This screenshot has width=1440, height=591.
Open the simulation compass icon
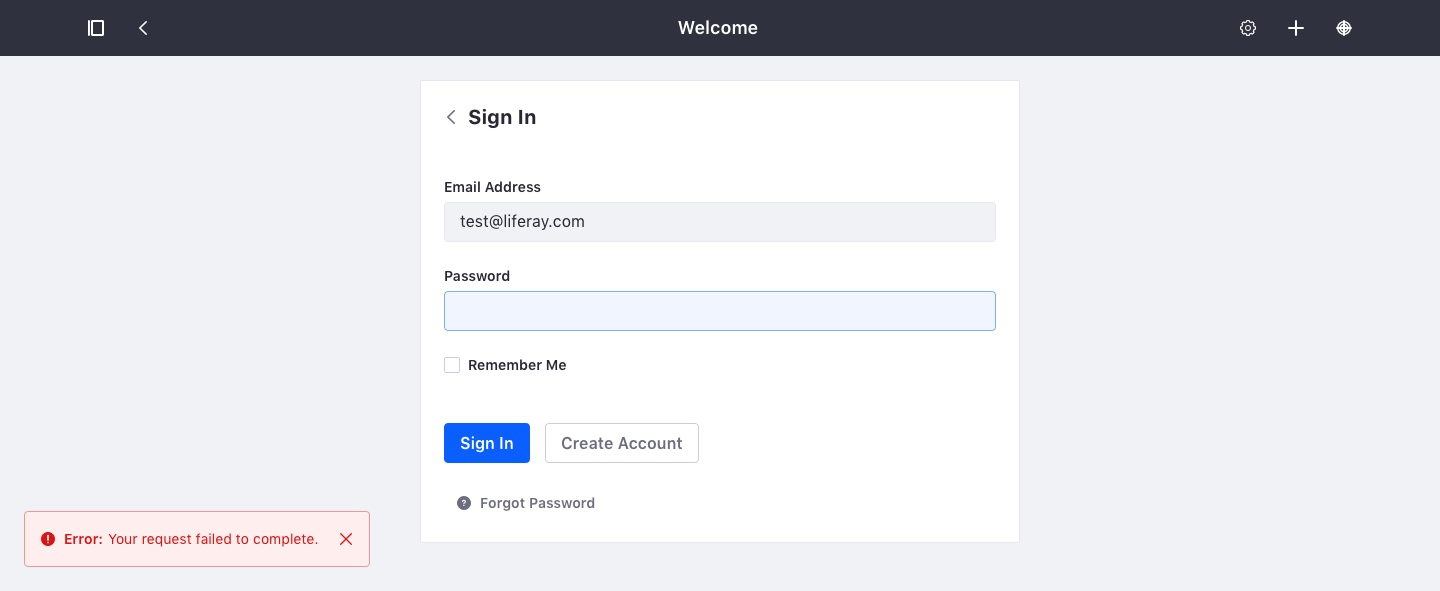[x=1344, y=28]
